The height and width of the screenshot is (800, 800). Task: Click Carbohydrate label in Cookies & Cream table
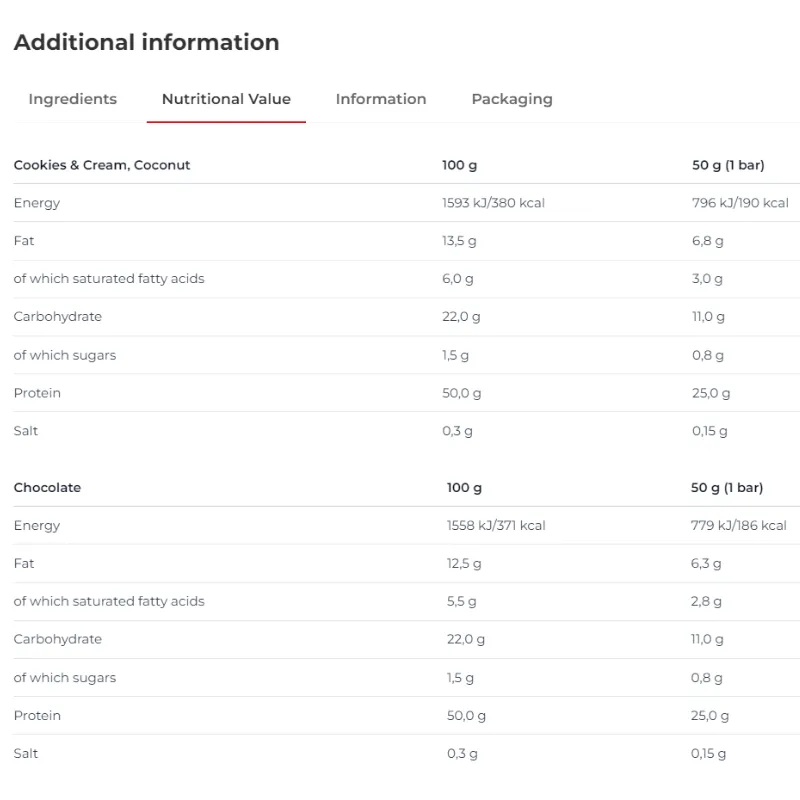[58, 317]
